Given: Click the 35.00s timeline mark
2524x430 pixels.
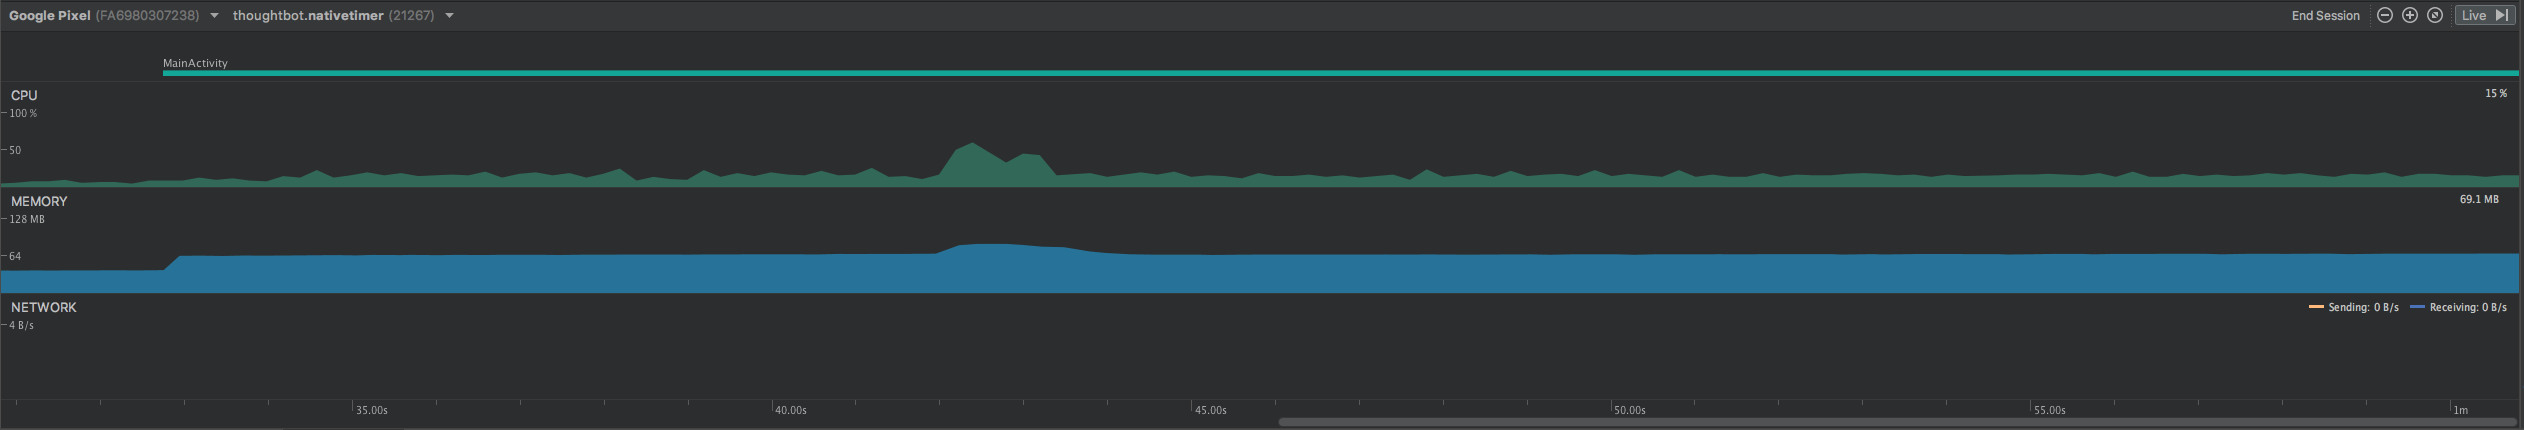Looking at the screenshot, I should tap(372, 410).
